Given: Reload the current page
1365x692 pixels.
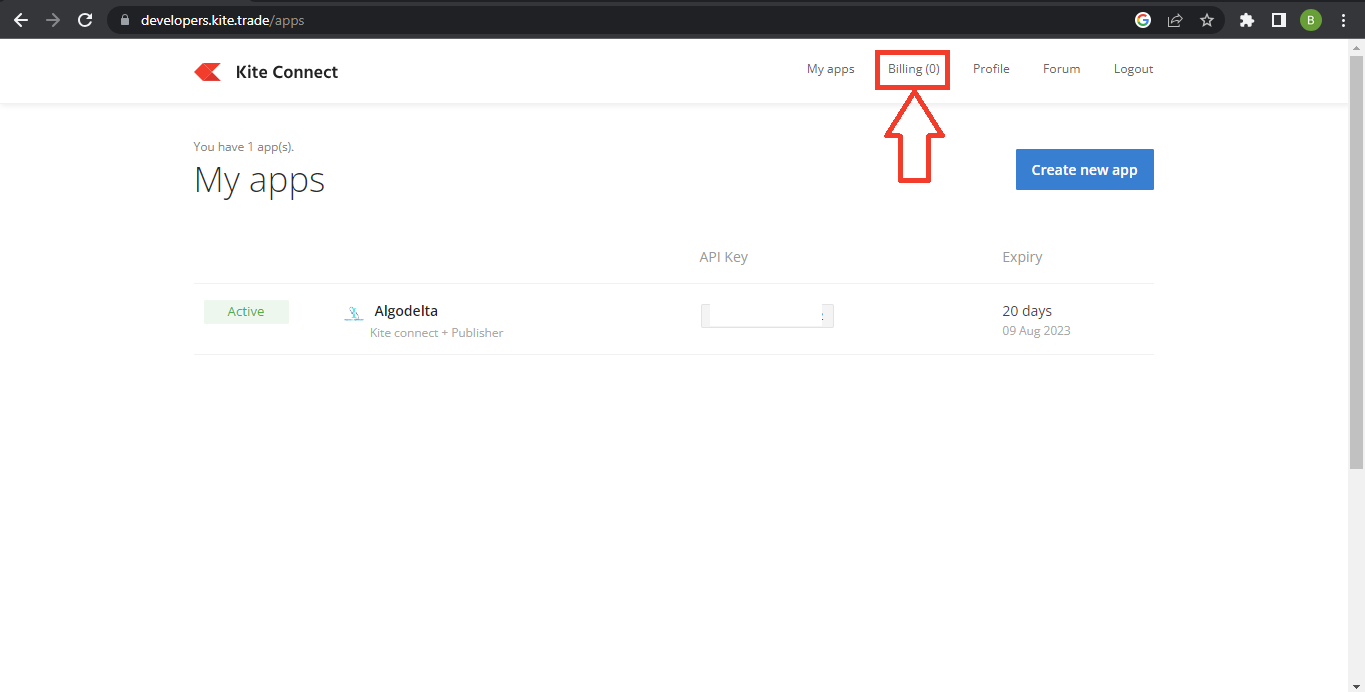Looking at the screenshot, I should pos(84,19).
